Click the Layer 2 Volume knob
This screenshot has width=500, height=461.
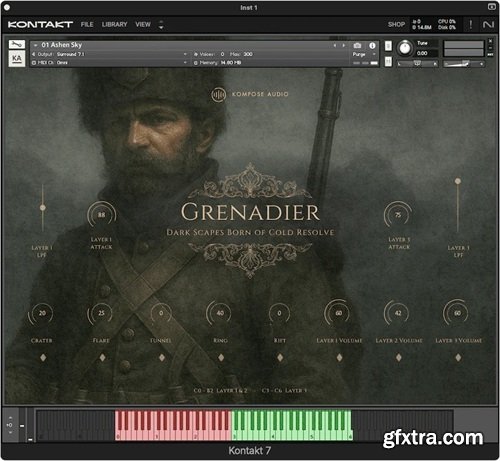[398, 313]
